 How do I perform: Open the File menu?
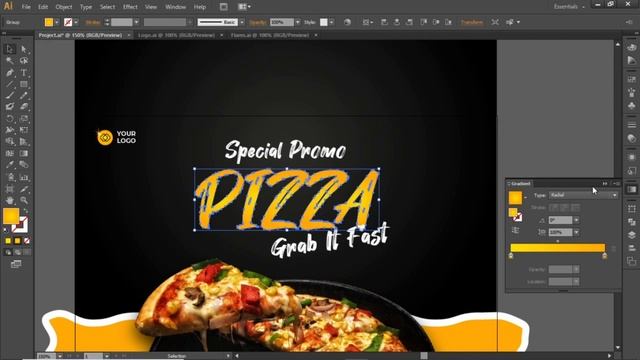[x=26, y=7]
